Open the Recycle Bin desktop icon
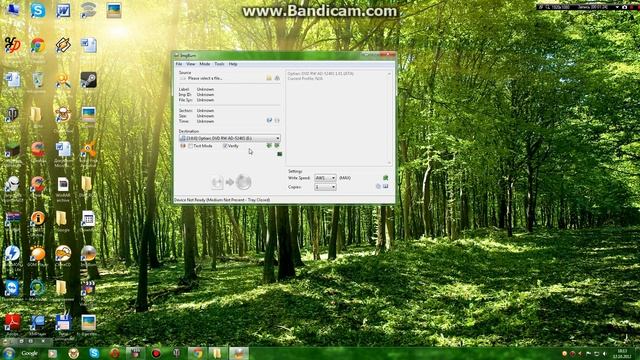This screenshot has height=360, width=640. [38, 80]
